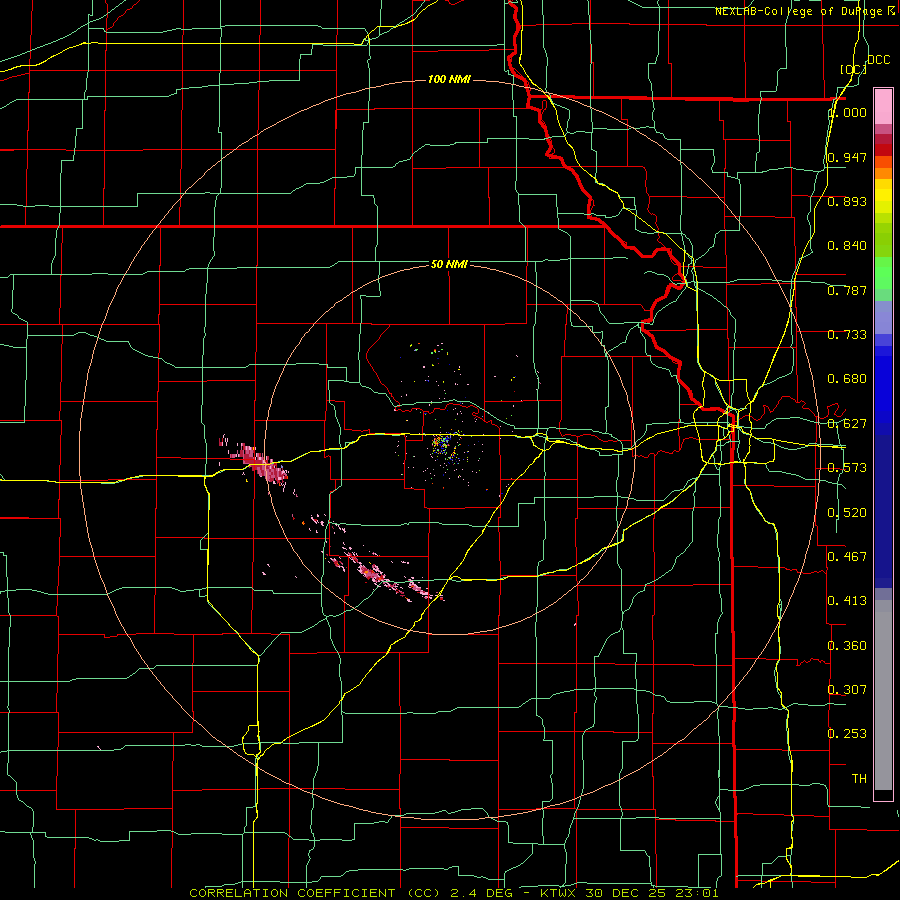
Task: Click the 0.787 legend value
Action: click(x=847, y=290)
